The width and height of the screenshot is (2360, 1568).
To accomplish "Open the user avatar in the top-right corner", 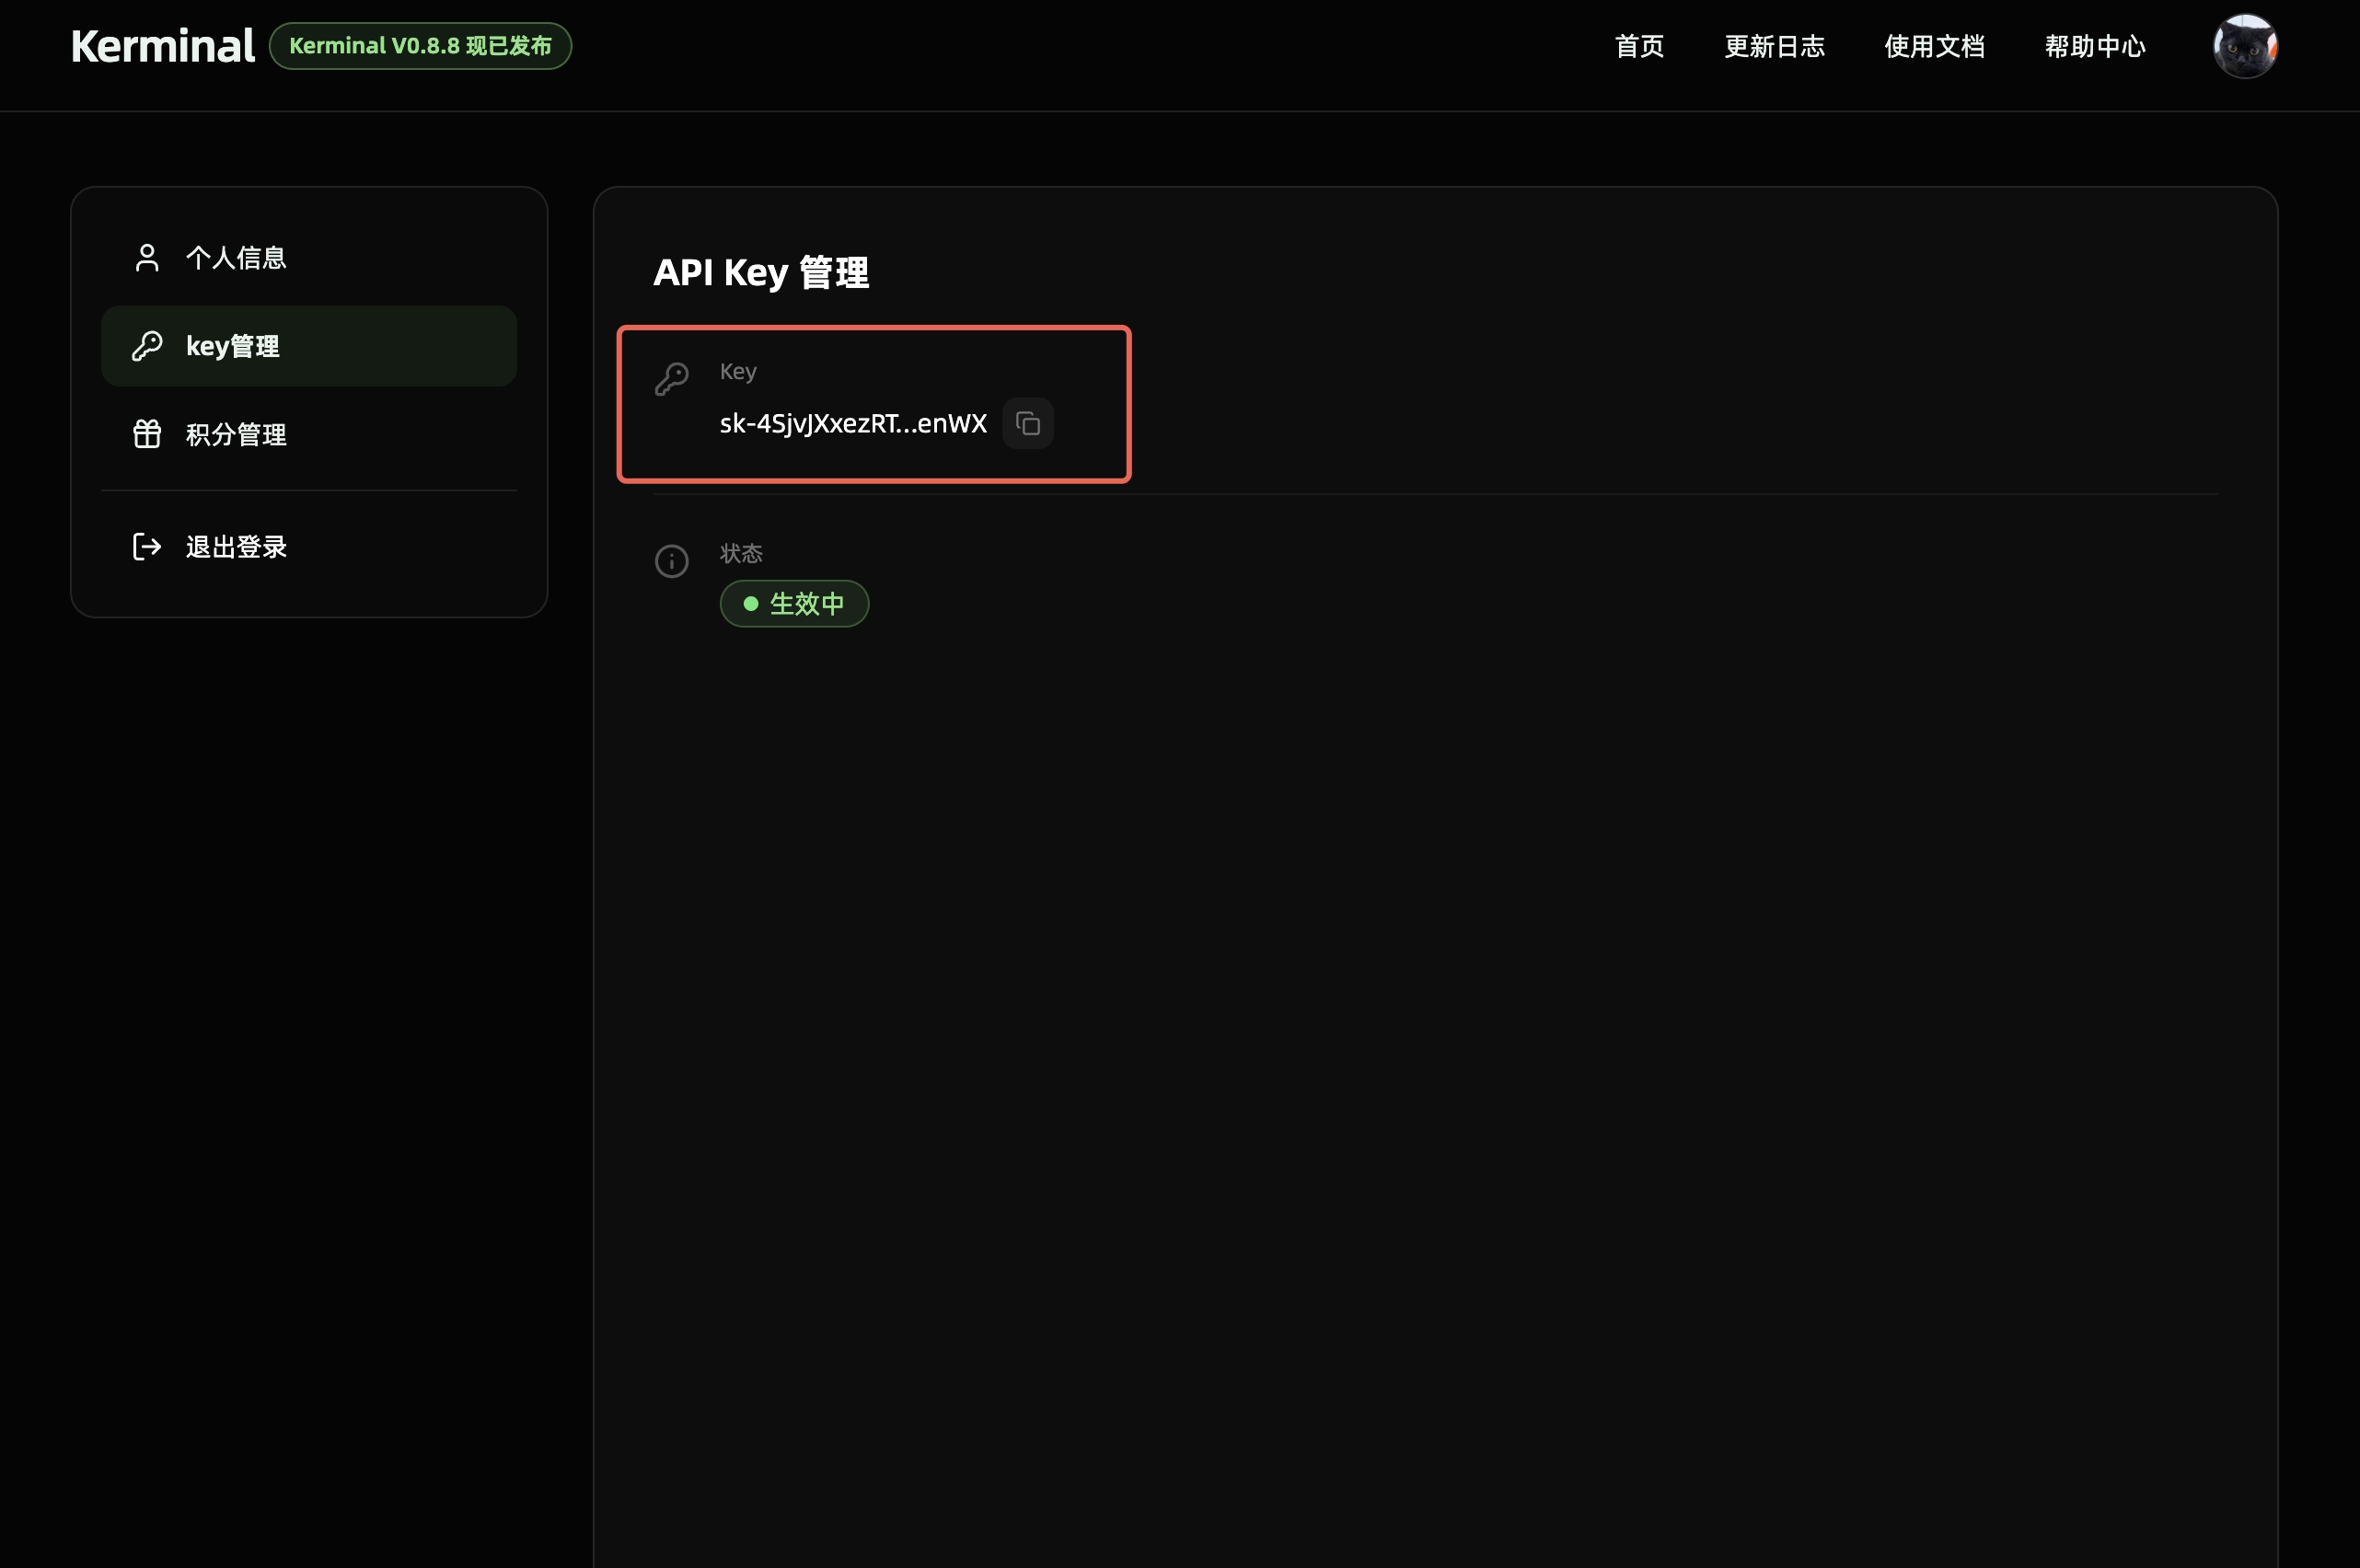I will coord(2245,45).
